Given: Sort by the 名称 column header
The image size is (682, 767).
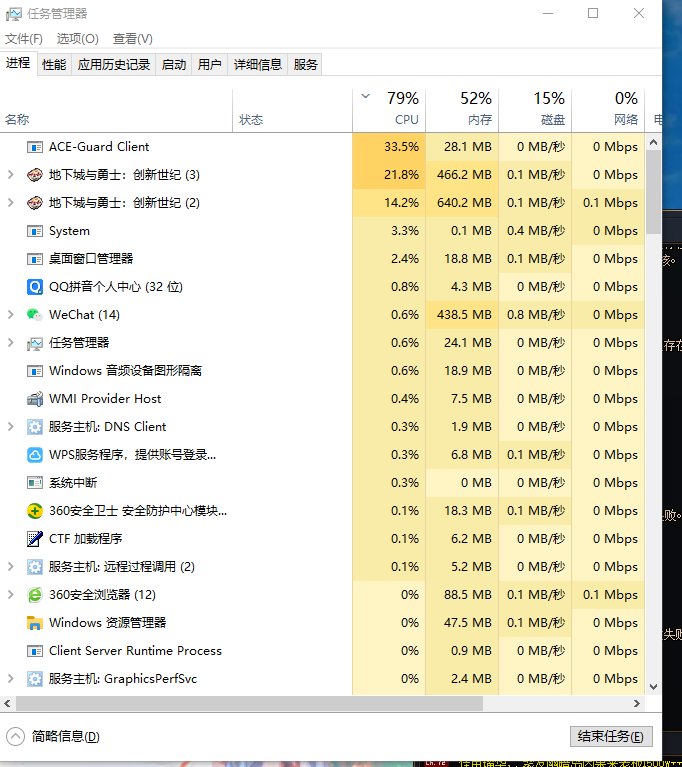Looking at the screenshot, I should click(x=116, y=111).
